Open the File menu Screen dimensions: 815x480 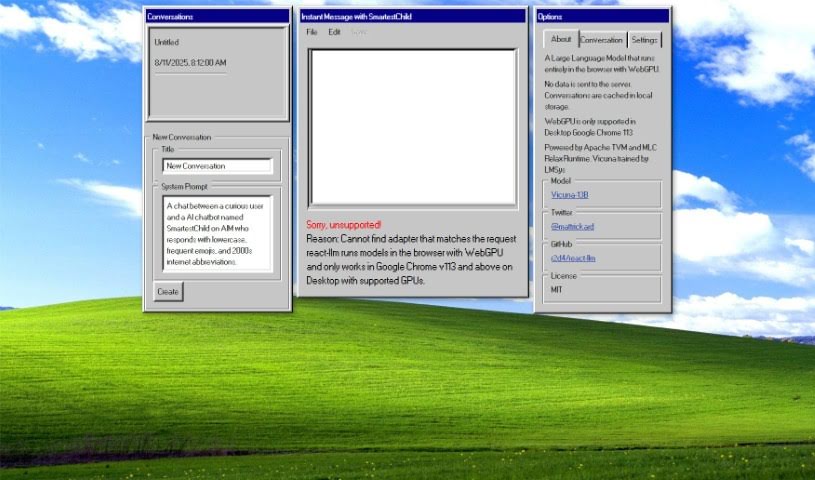point(311,32)
